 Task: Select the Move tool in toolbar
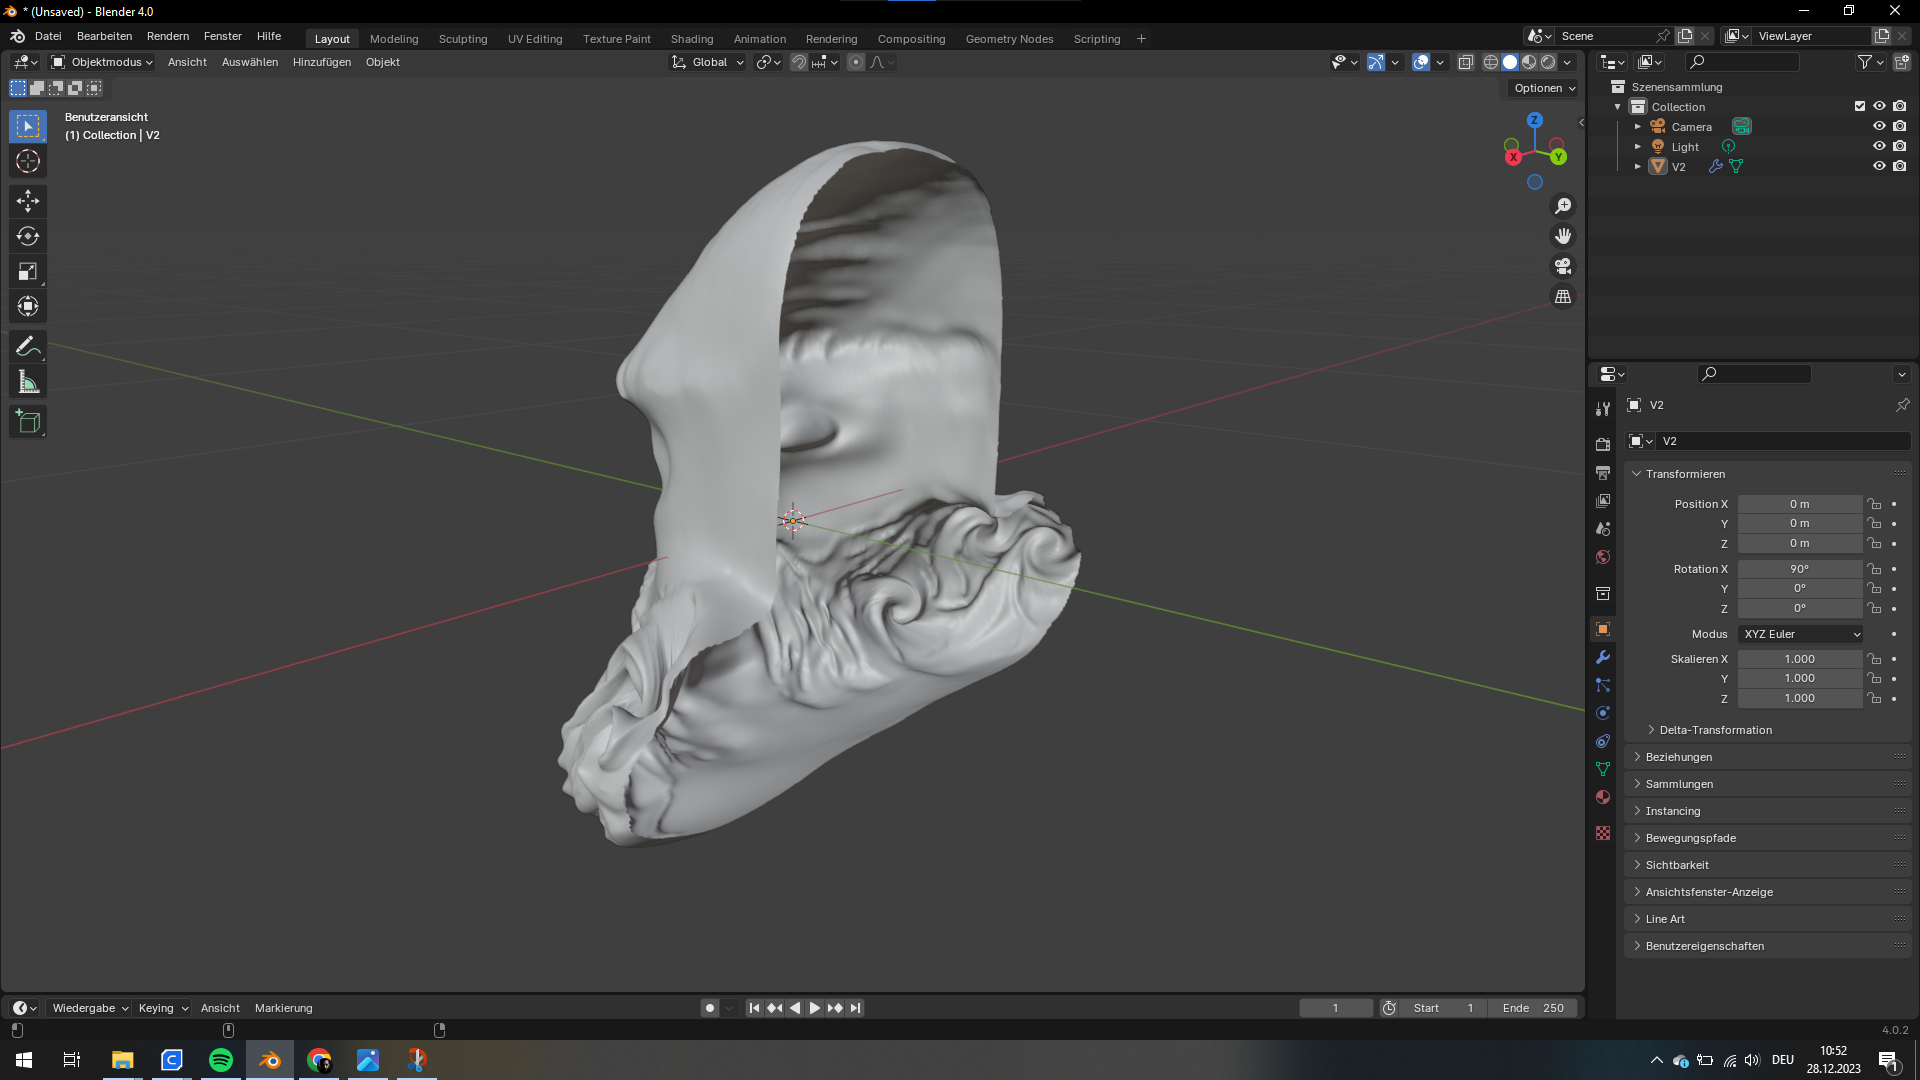point(28,201)
